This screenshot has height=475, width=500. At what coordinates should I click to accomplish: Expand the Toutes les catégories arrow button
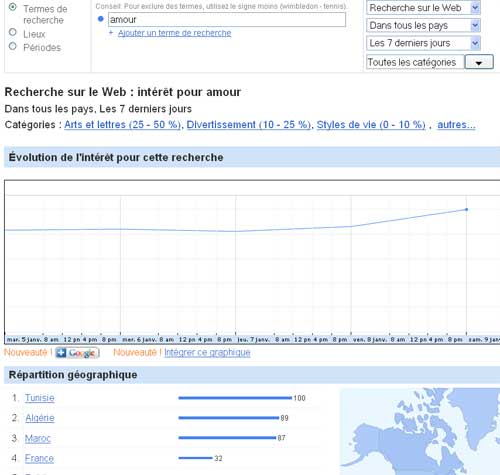point(479,62)
